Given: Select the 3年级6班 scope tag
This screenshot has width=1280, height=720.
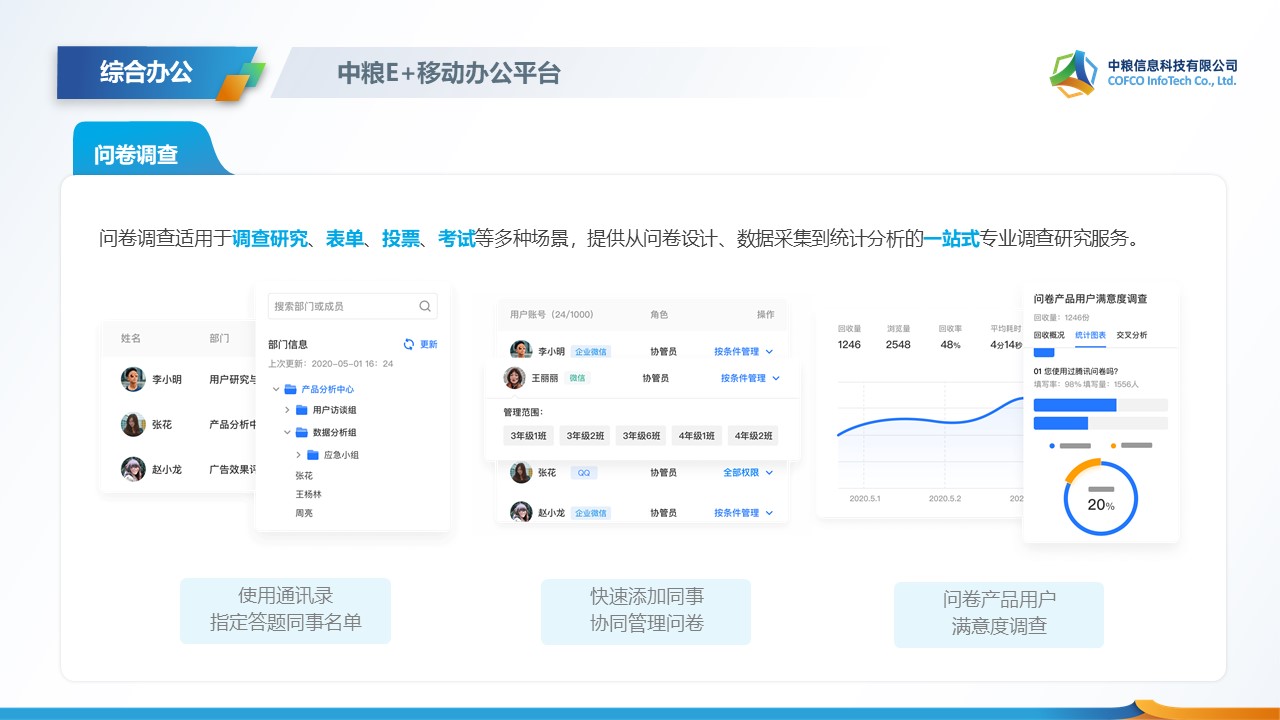Looking at the screenshot, I should point(640,436).
